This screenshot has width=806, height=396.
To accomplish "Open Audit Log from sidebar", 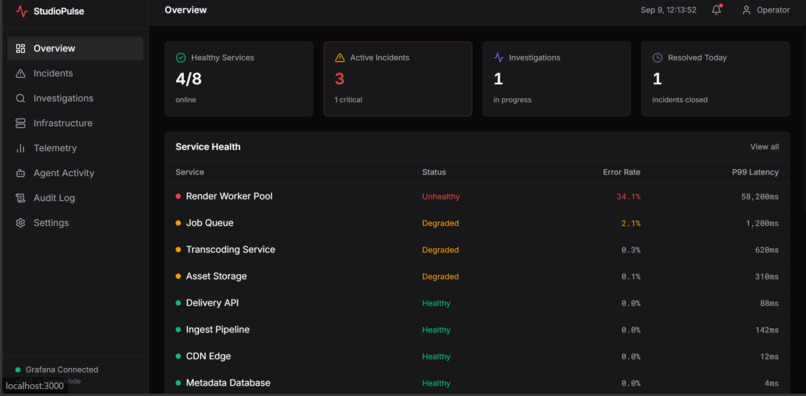I will tap(75, 198).
